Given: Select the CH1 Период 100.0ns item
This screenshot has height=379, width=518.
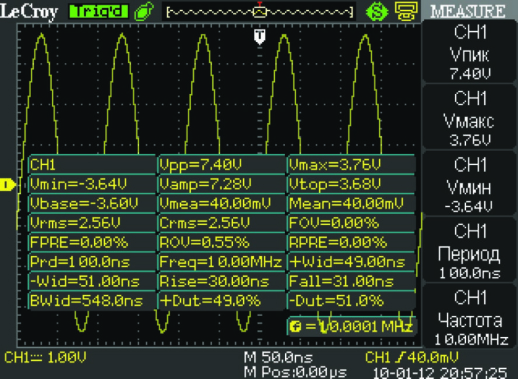Looking at the screenshot, I should (x=470, y=251).
